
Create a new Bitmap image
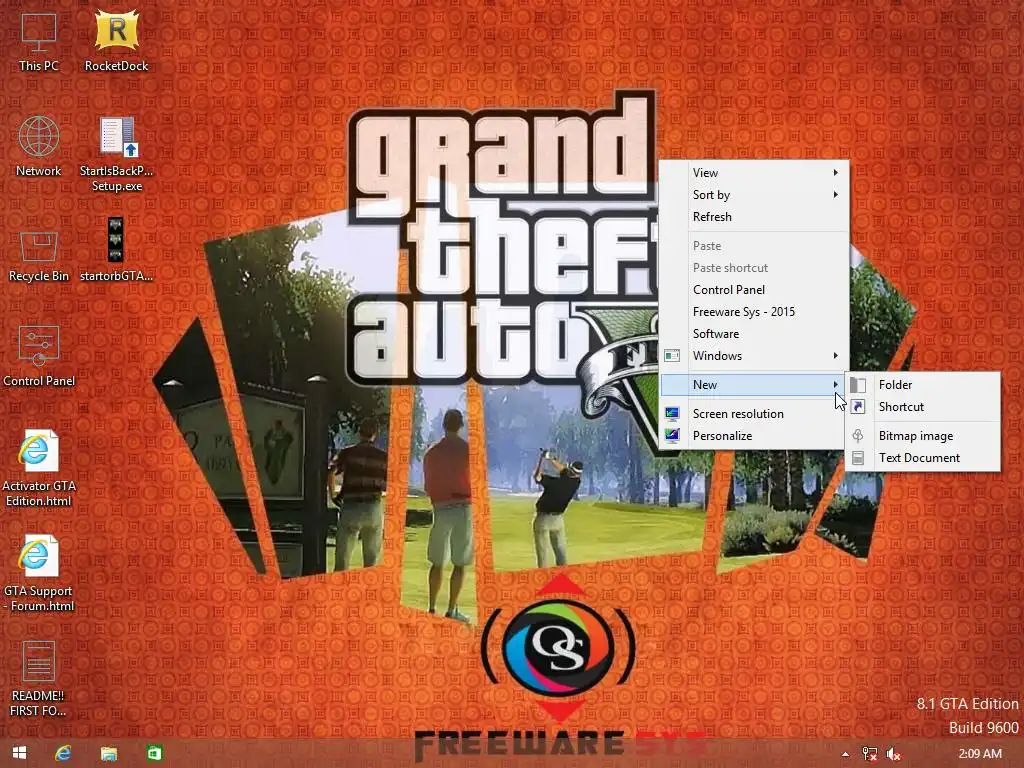pyautogui.click(x=923, y=436)
